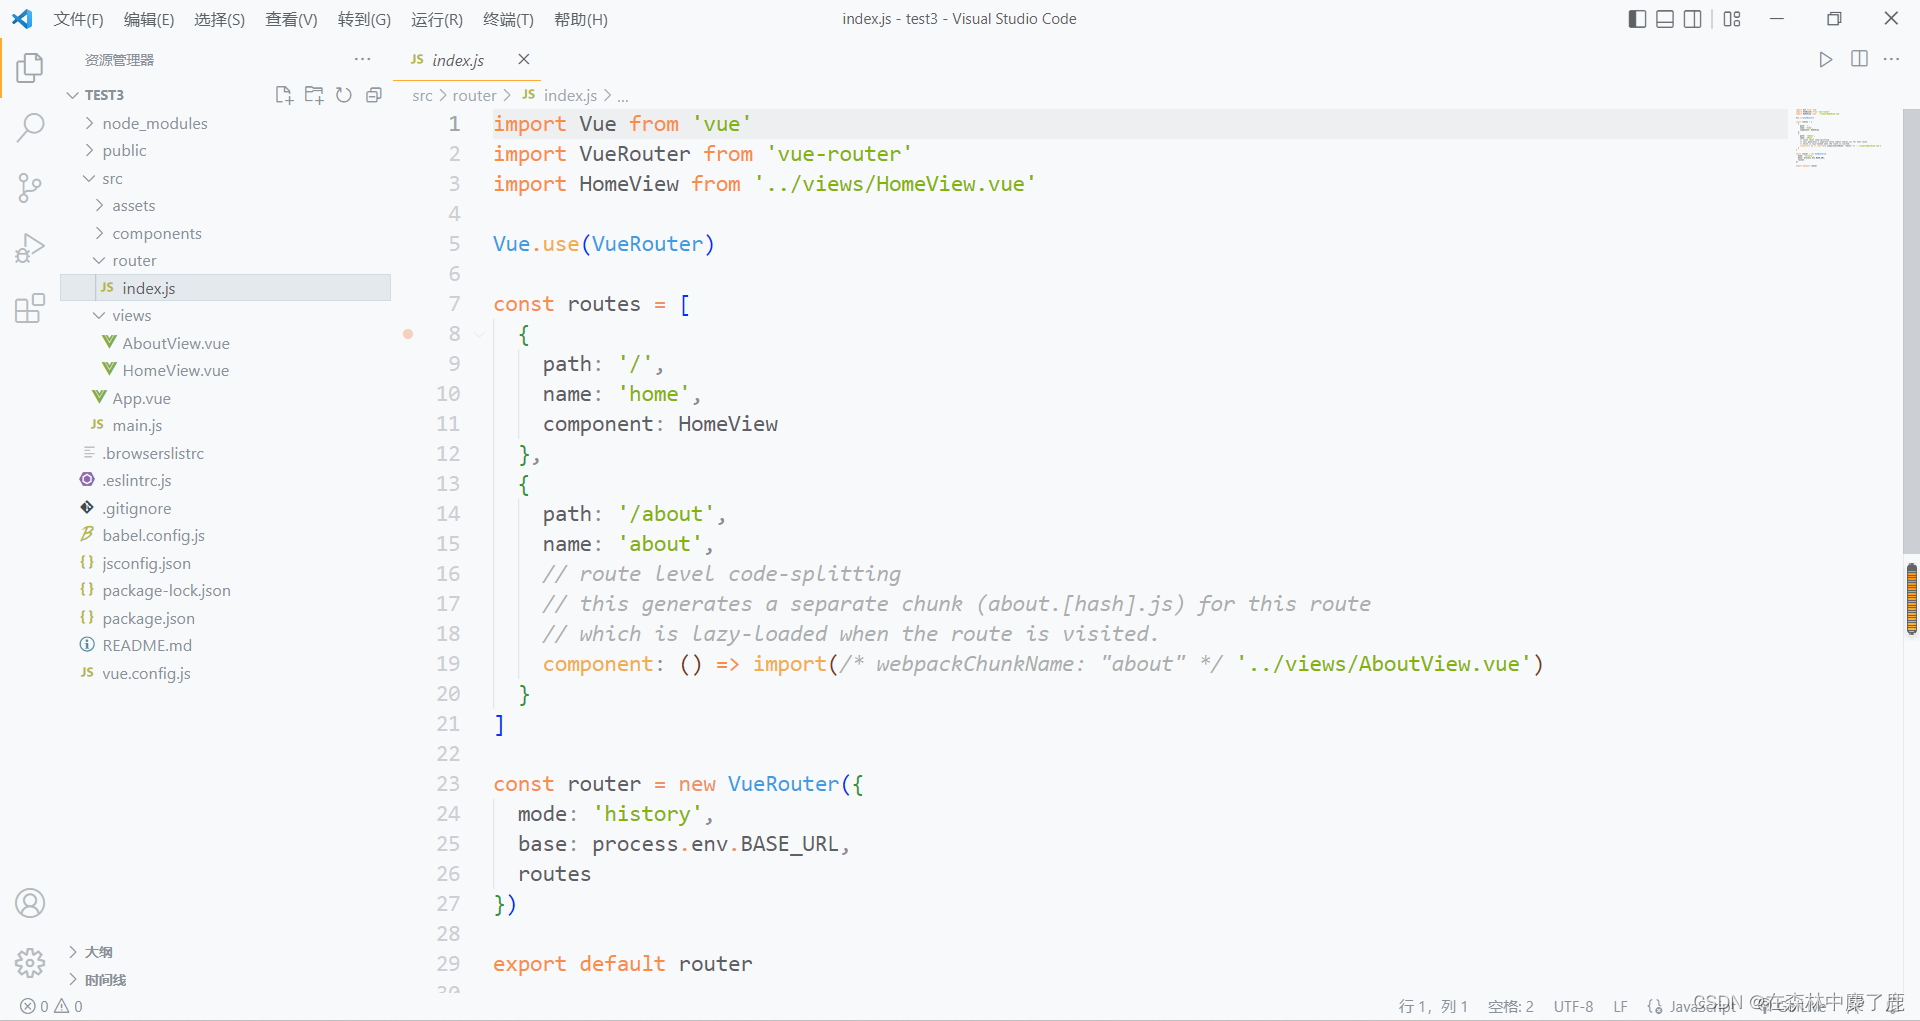Click the errors and warnings status indicator
Screen dimensions: 1920x1021
[x=52, y=1006]
